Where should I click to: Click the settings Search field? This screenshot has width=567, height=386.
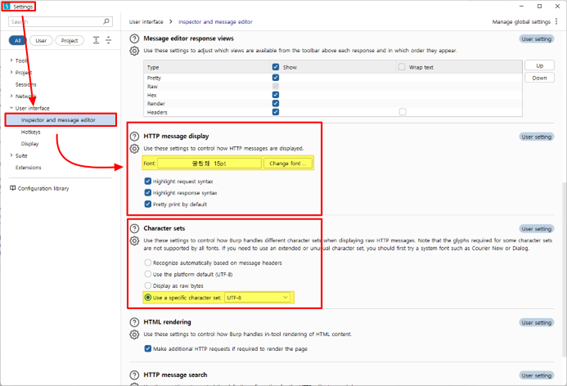[60, 22]
